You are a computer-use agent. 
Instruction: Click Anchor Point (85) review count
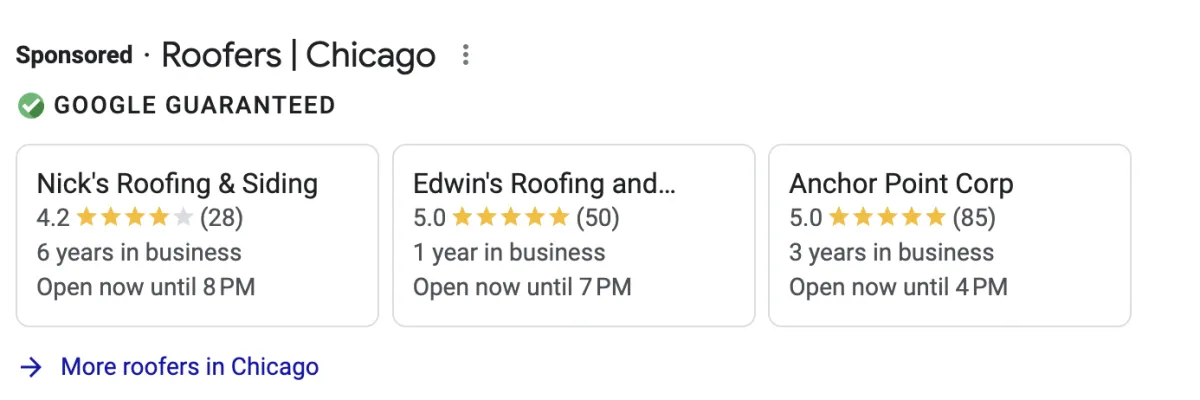[x=974, y=217]
